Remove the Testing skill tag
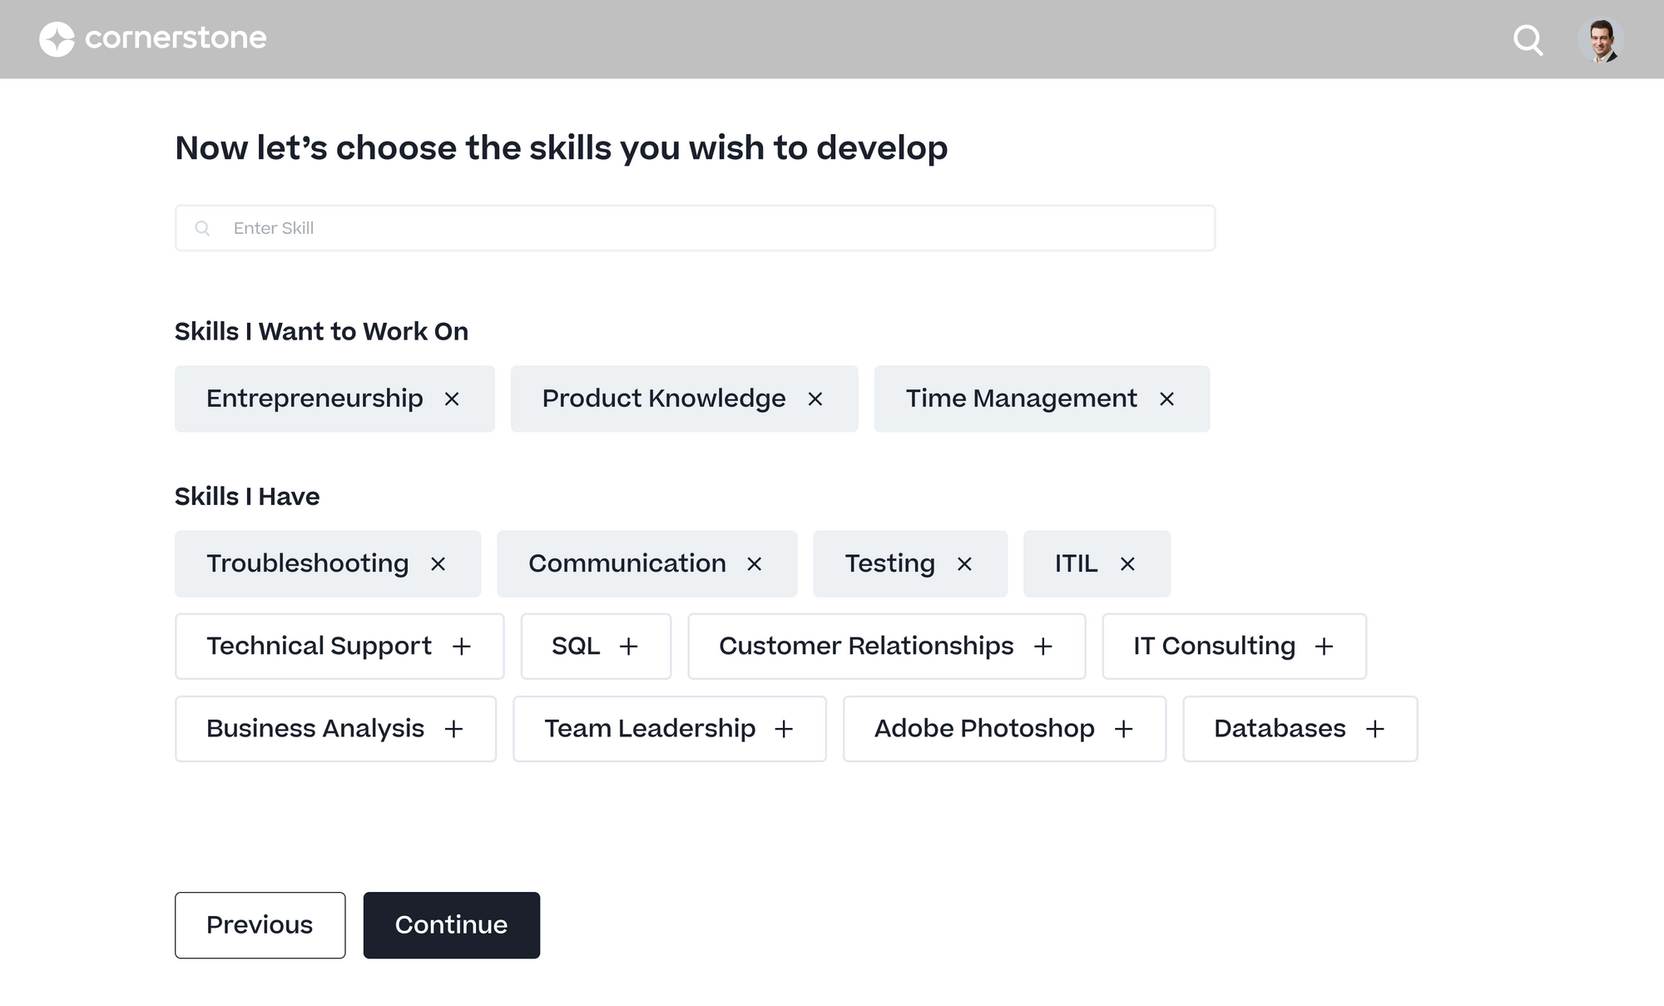This screenshot has width=1664, height=1006. pyautogui.click(x=965, y=563)
